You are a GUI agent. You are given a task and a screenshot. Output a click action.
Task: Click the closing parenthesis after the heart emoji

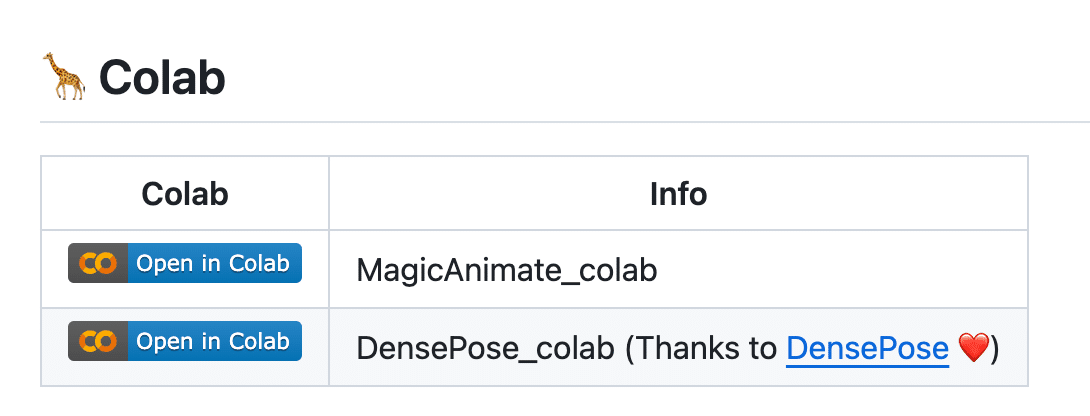coord(994,348)
